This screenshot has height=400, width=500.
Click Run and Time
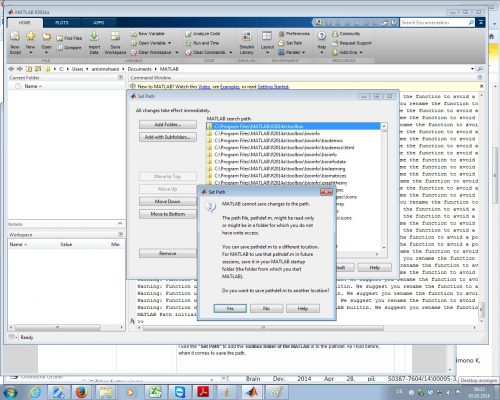[x=202, y=43]
